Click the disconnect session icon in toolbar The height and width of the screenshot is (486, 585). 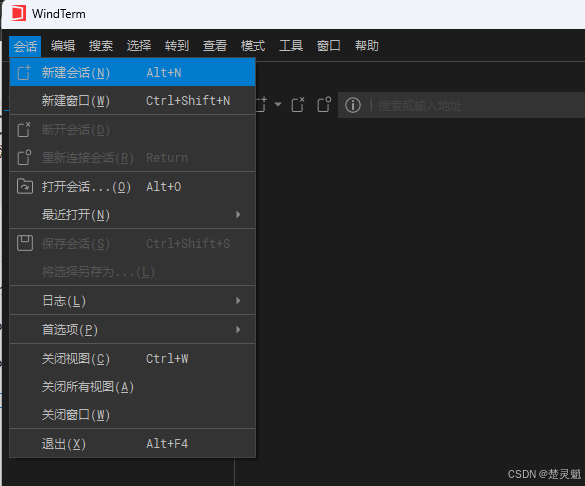[x=298, y=105]
